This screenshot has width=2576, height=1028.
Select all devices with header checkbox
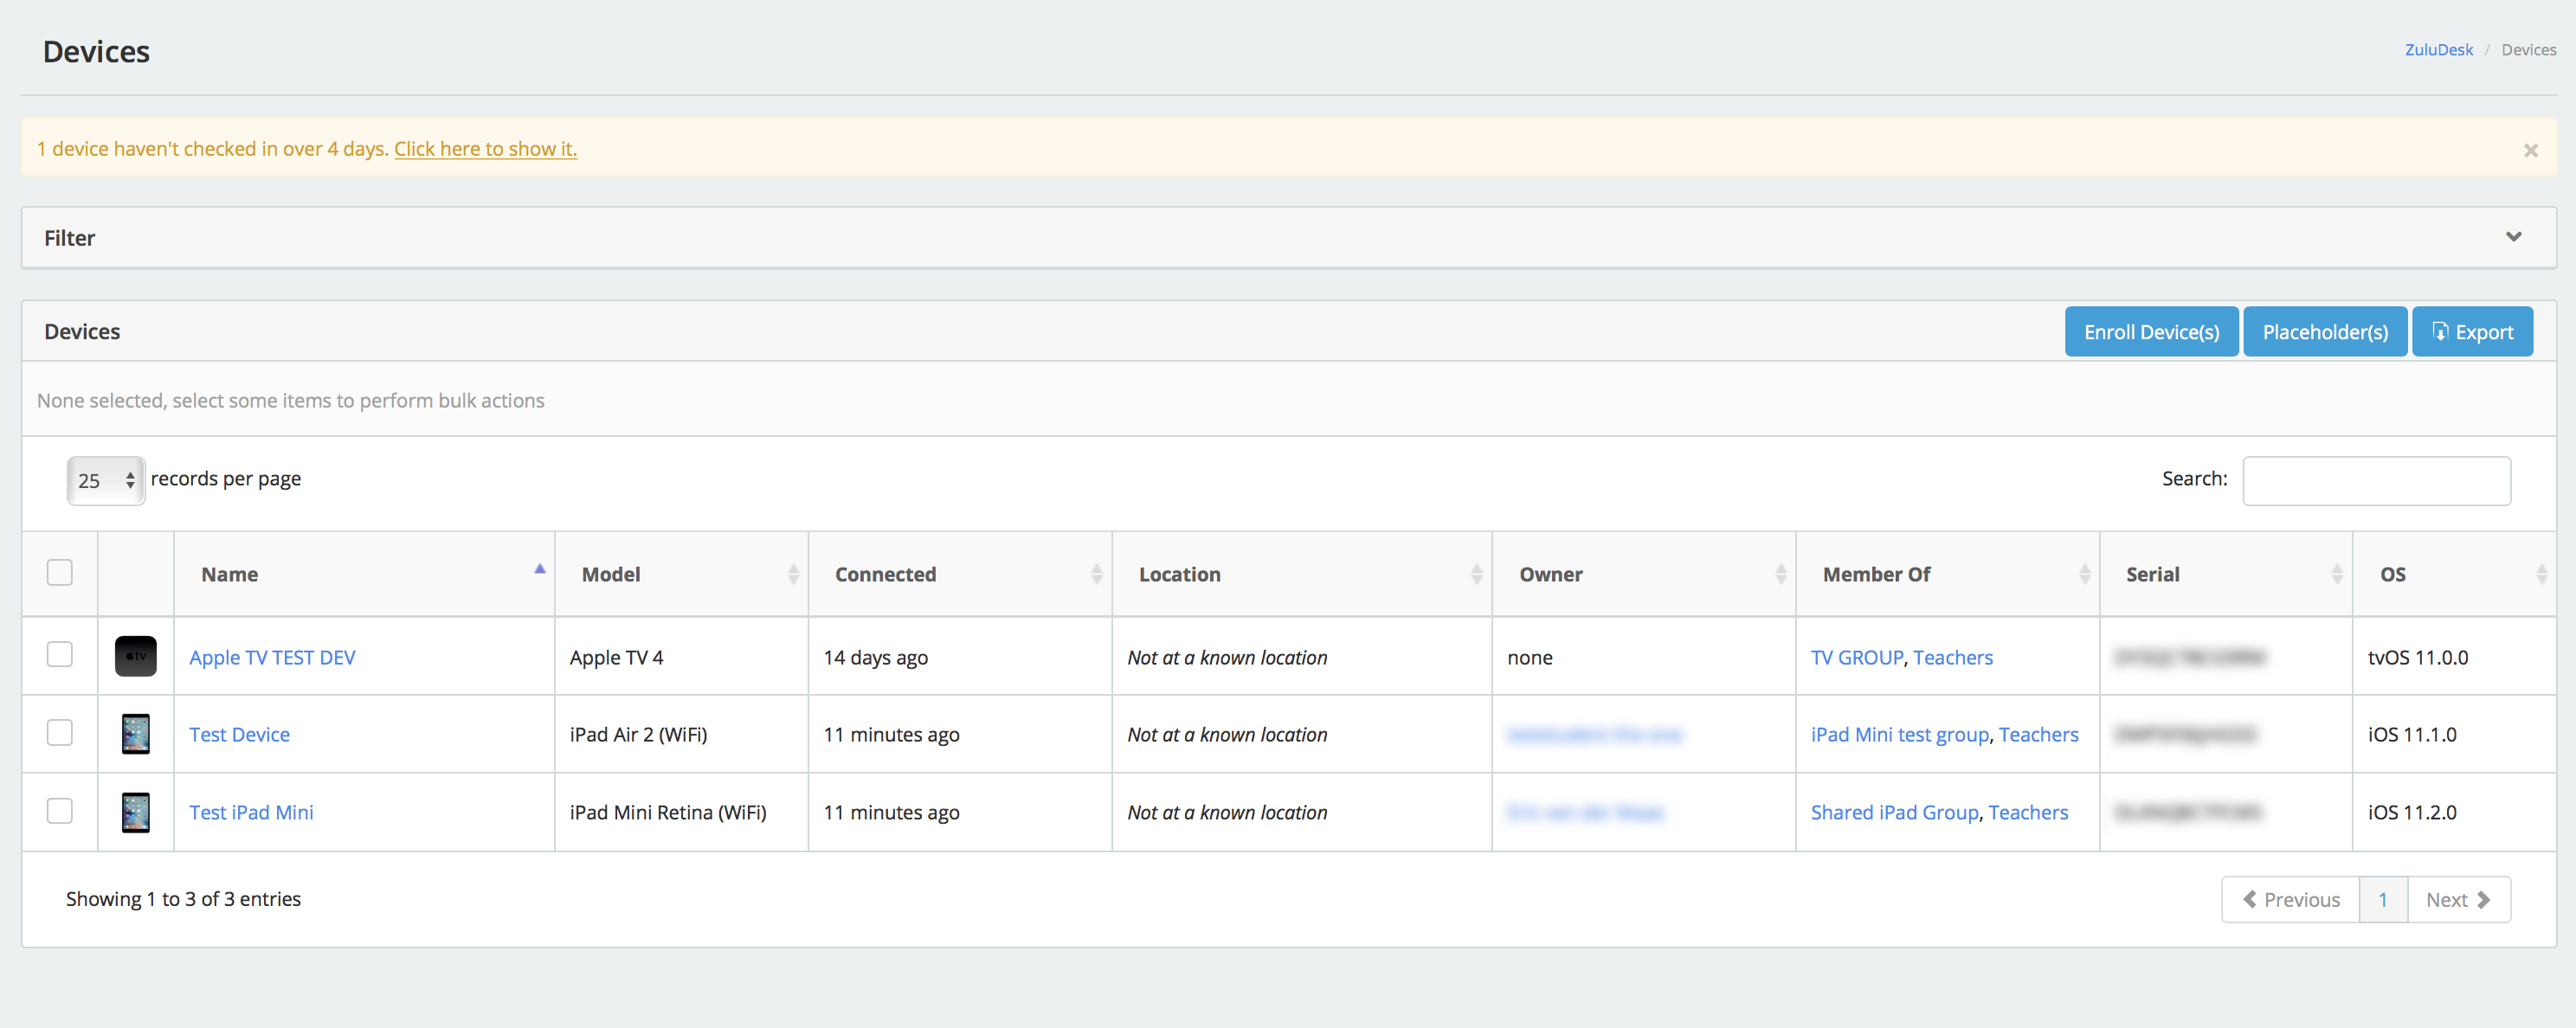pyautogui.click(x=60, y=572)
